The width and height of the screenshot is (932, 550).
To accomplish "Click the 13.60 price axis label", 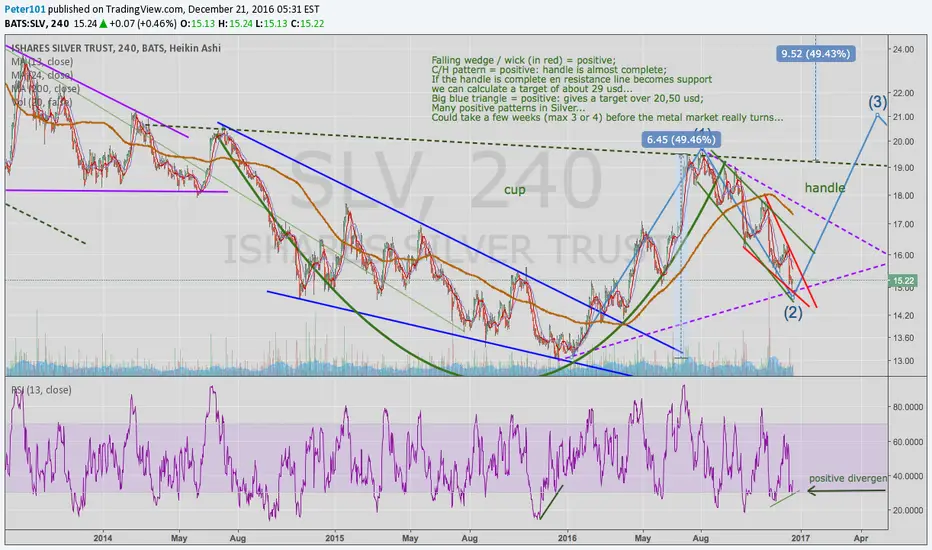I will [x=903, y=338].
